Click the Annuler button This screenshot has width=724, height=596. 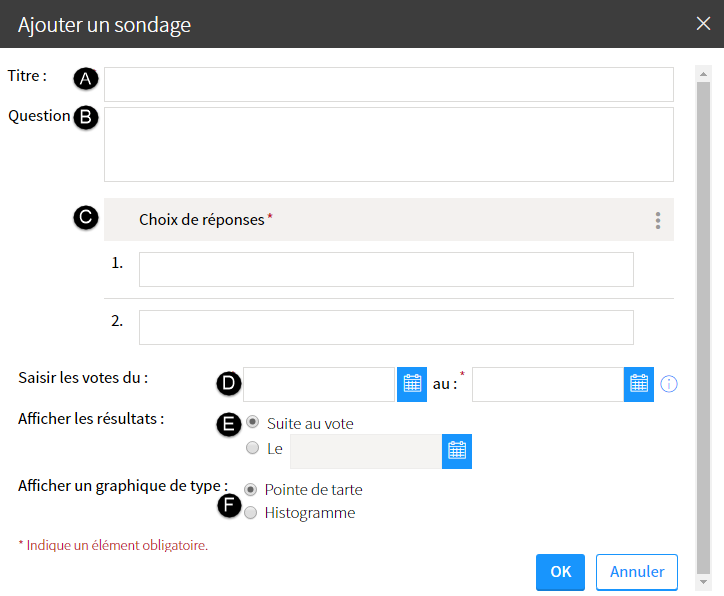[637, 572]
